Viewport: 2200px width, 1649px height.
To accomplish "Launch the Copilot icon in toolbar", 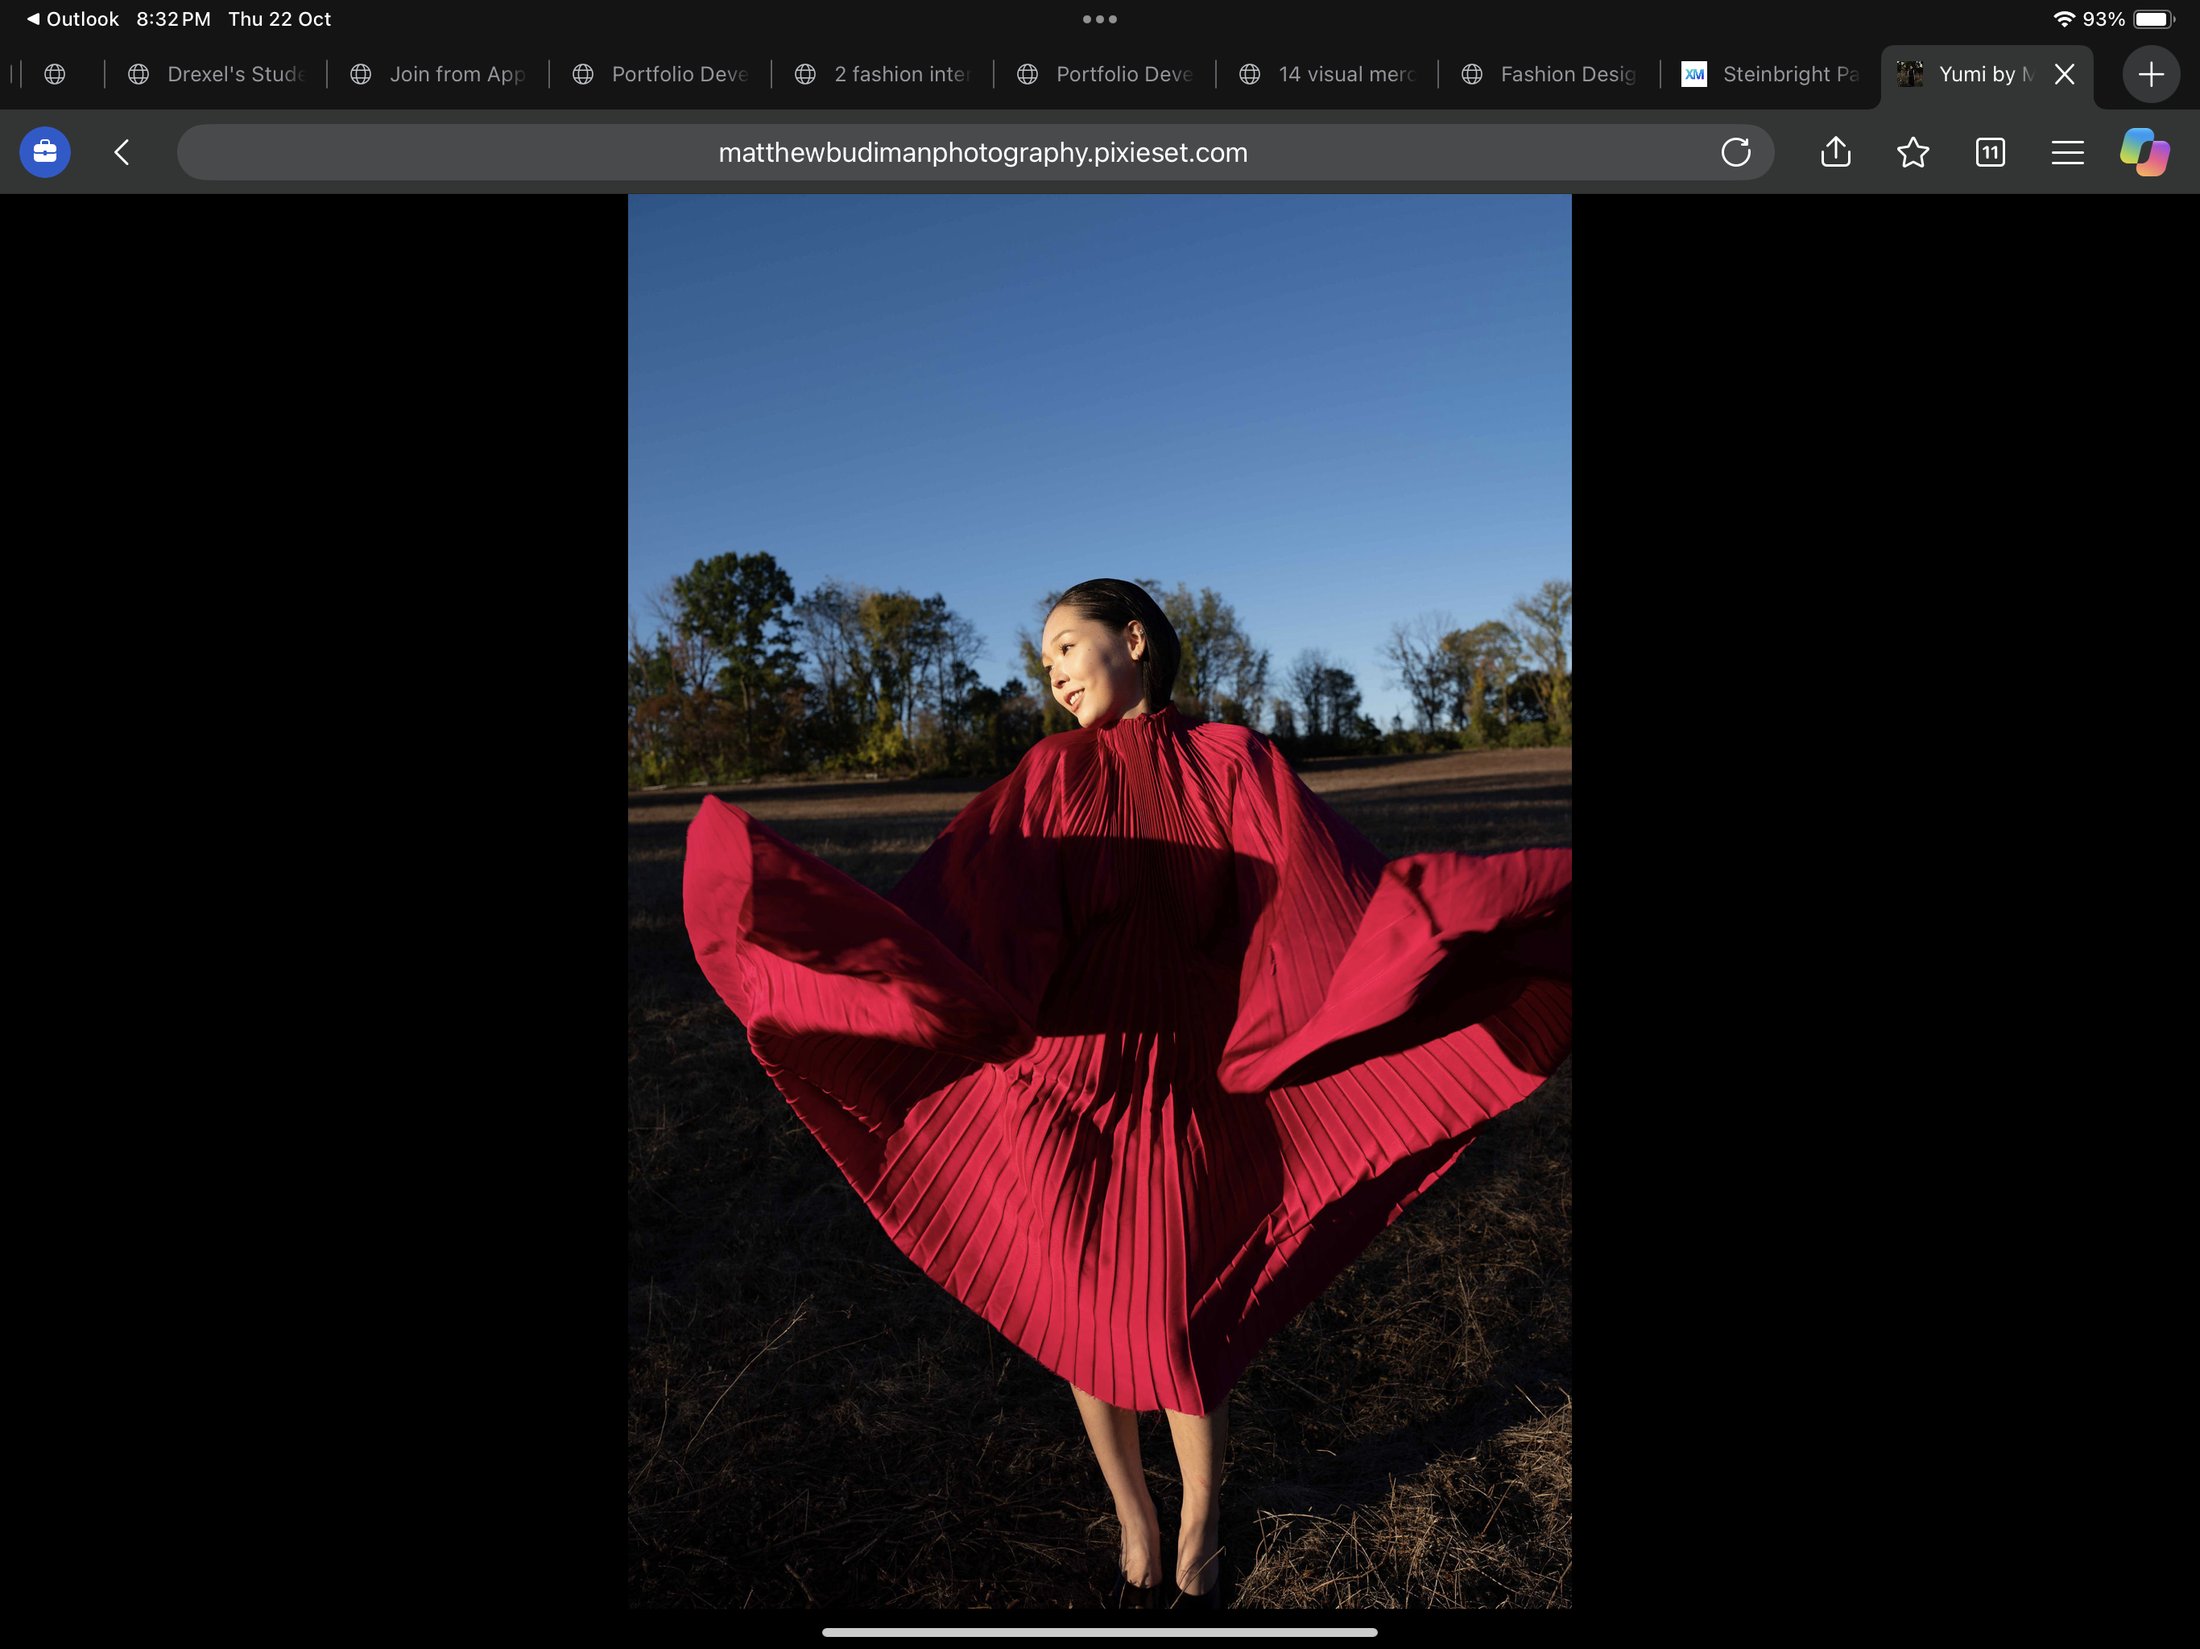I will 2144,152.
